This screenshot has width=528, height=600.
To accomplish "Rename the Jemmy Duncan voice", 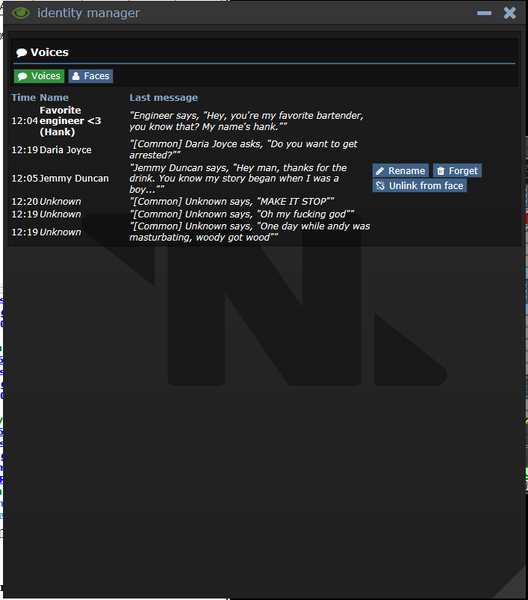I will click(401, 171).
